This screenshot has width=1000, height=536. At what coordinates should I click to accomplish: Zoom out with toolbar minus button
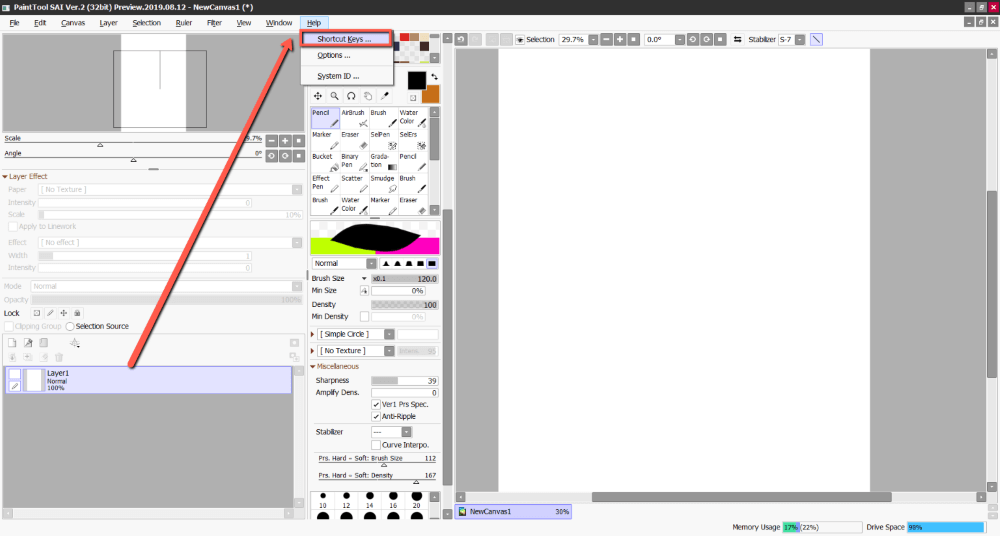[x=606, y=40]
